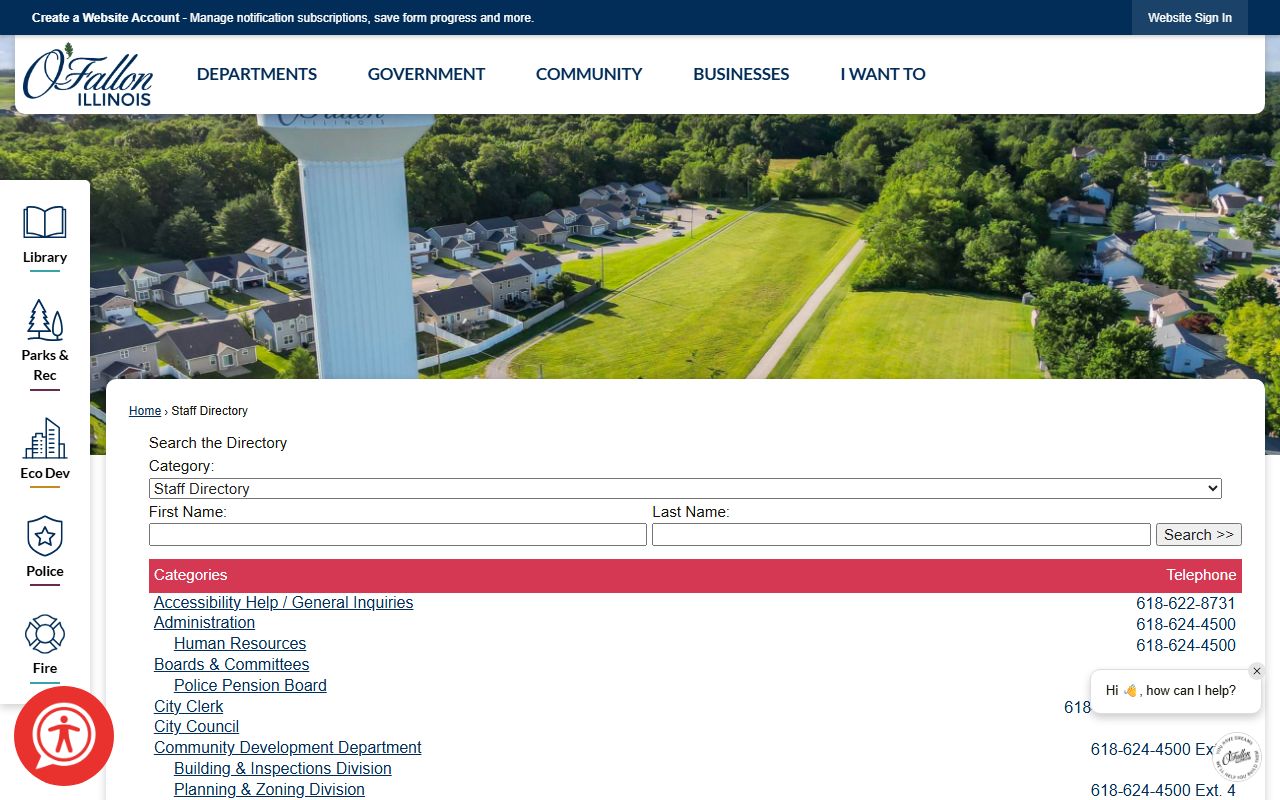Open the accessibility widget button
Viewport: 1280px width, 800px height.
(64, 736)
